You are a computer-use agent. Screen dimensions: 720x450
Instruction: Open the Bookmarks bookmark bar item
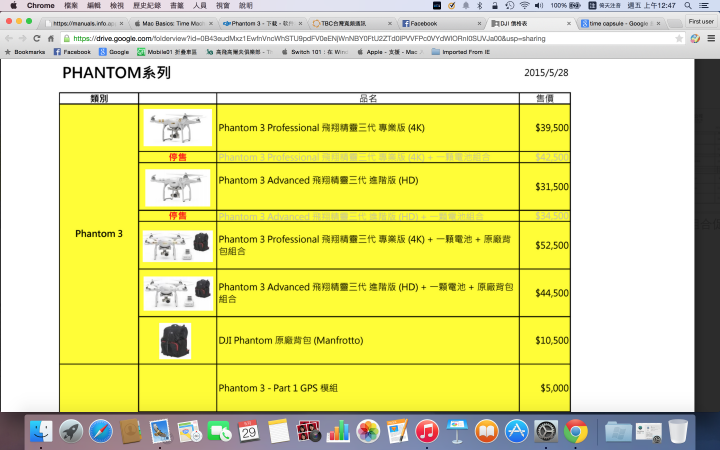point(25,52)
